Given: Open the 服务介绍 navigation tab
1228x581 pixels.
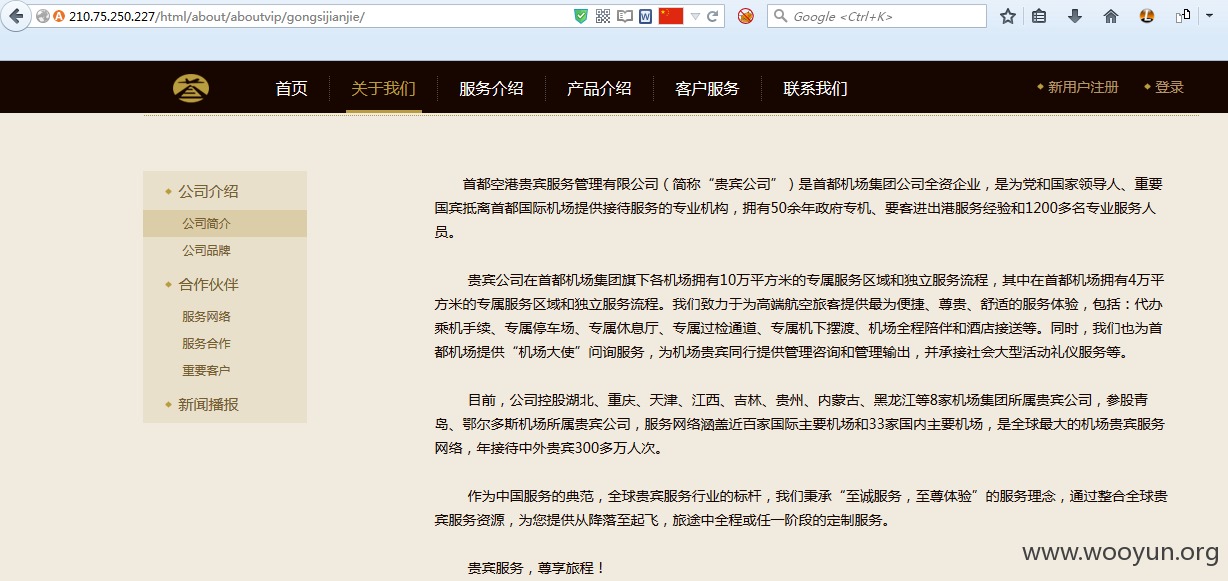Looking at the screenshot, I should coord(491,88).
